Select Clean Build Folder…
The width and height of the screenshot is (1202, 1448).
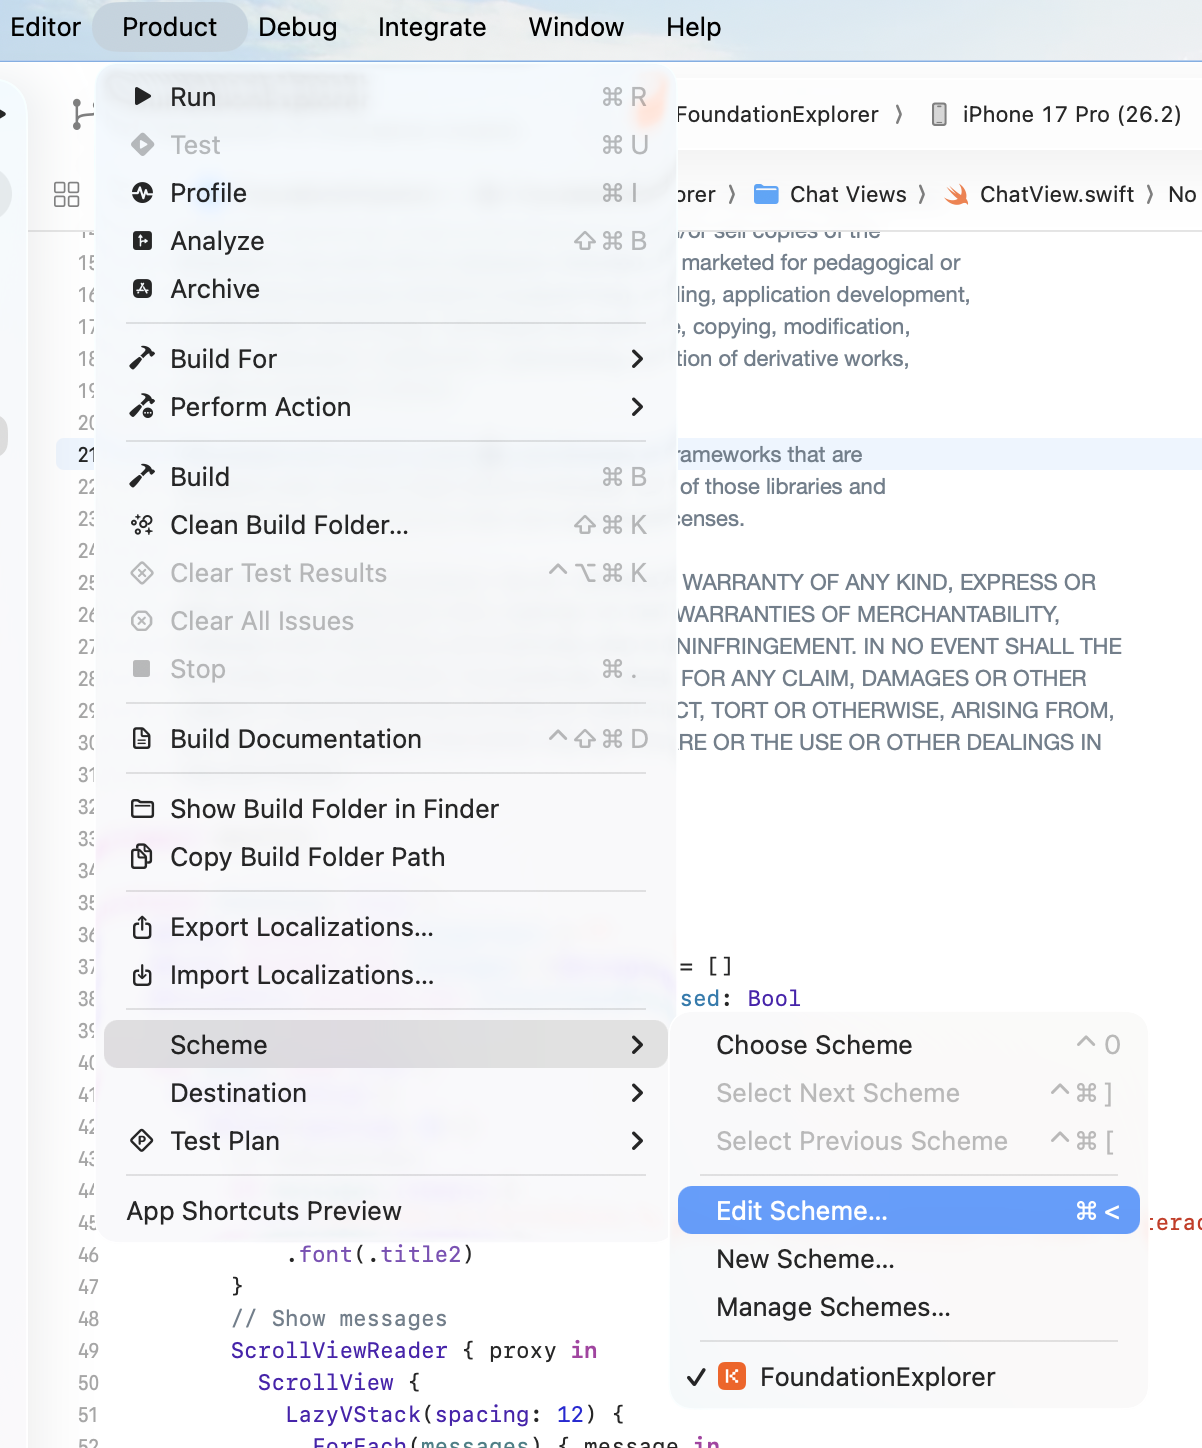pyautogui.click(x=386, y=525)
